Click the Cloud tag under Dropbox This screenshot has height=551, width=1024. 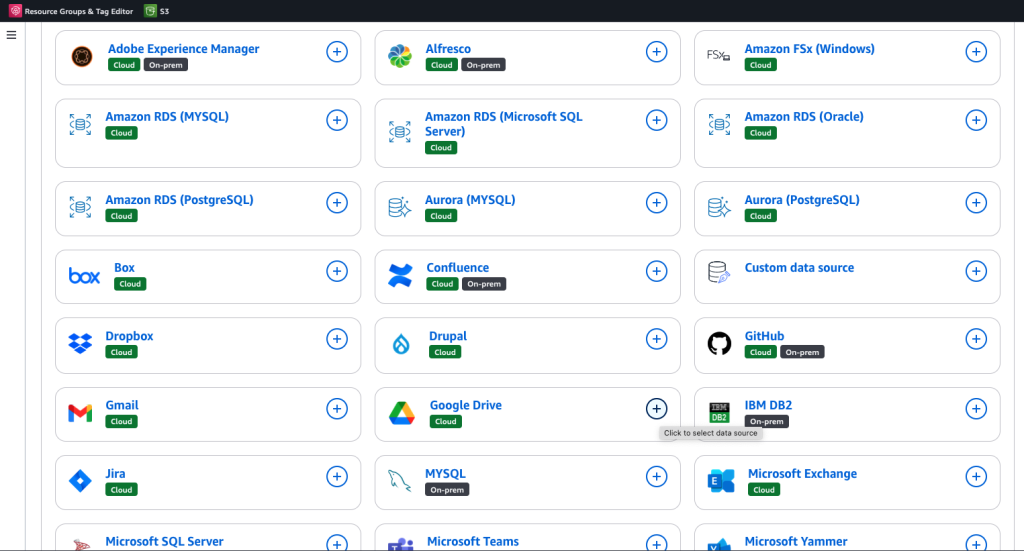pyautogui.click(x=121, y=353)
